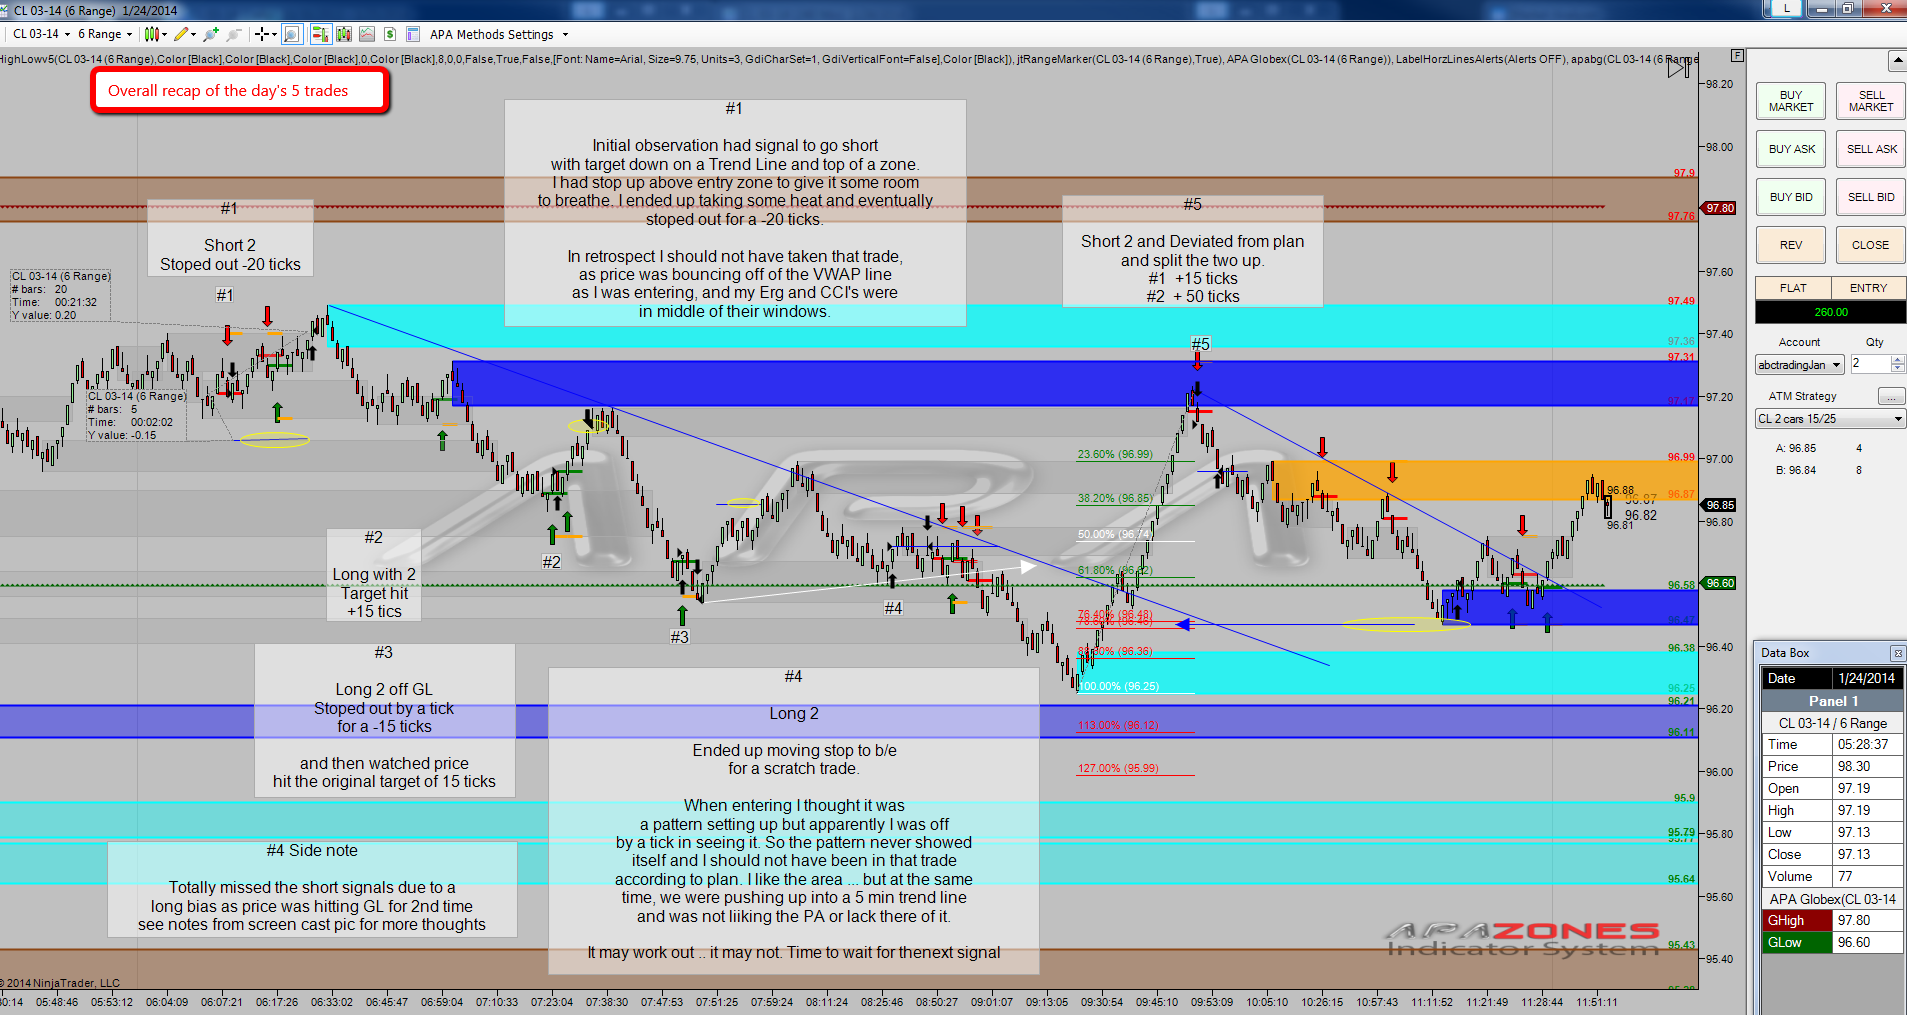Image resolution: width=1907 pixels, height=1015 pixels.
Task: Open the Strategies dollar sign icon
Action: tap(390, 34)
